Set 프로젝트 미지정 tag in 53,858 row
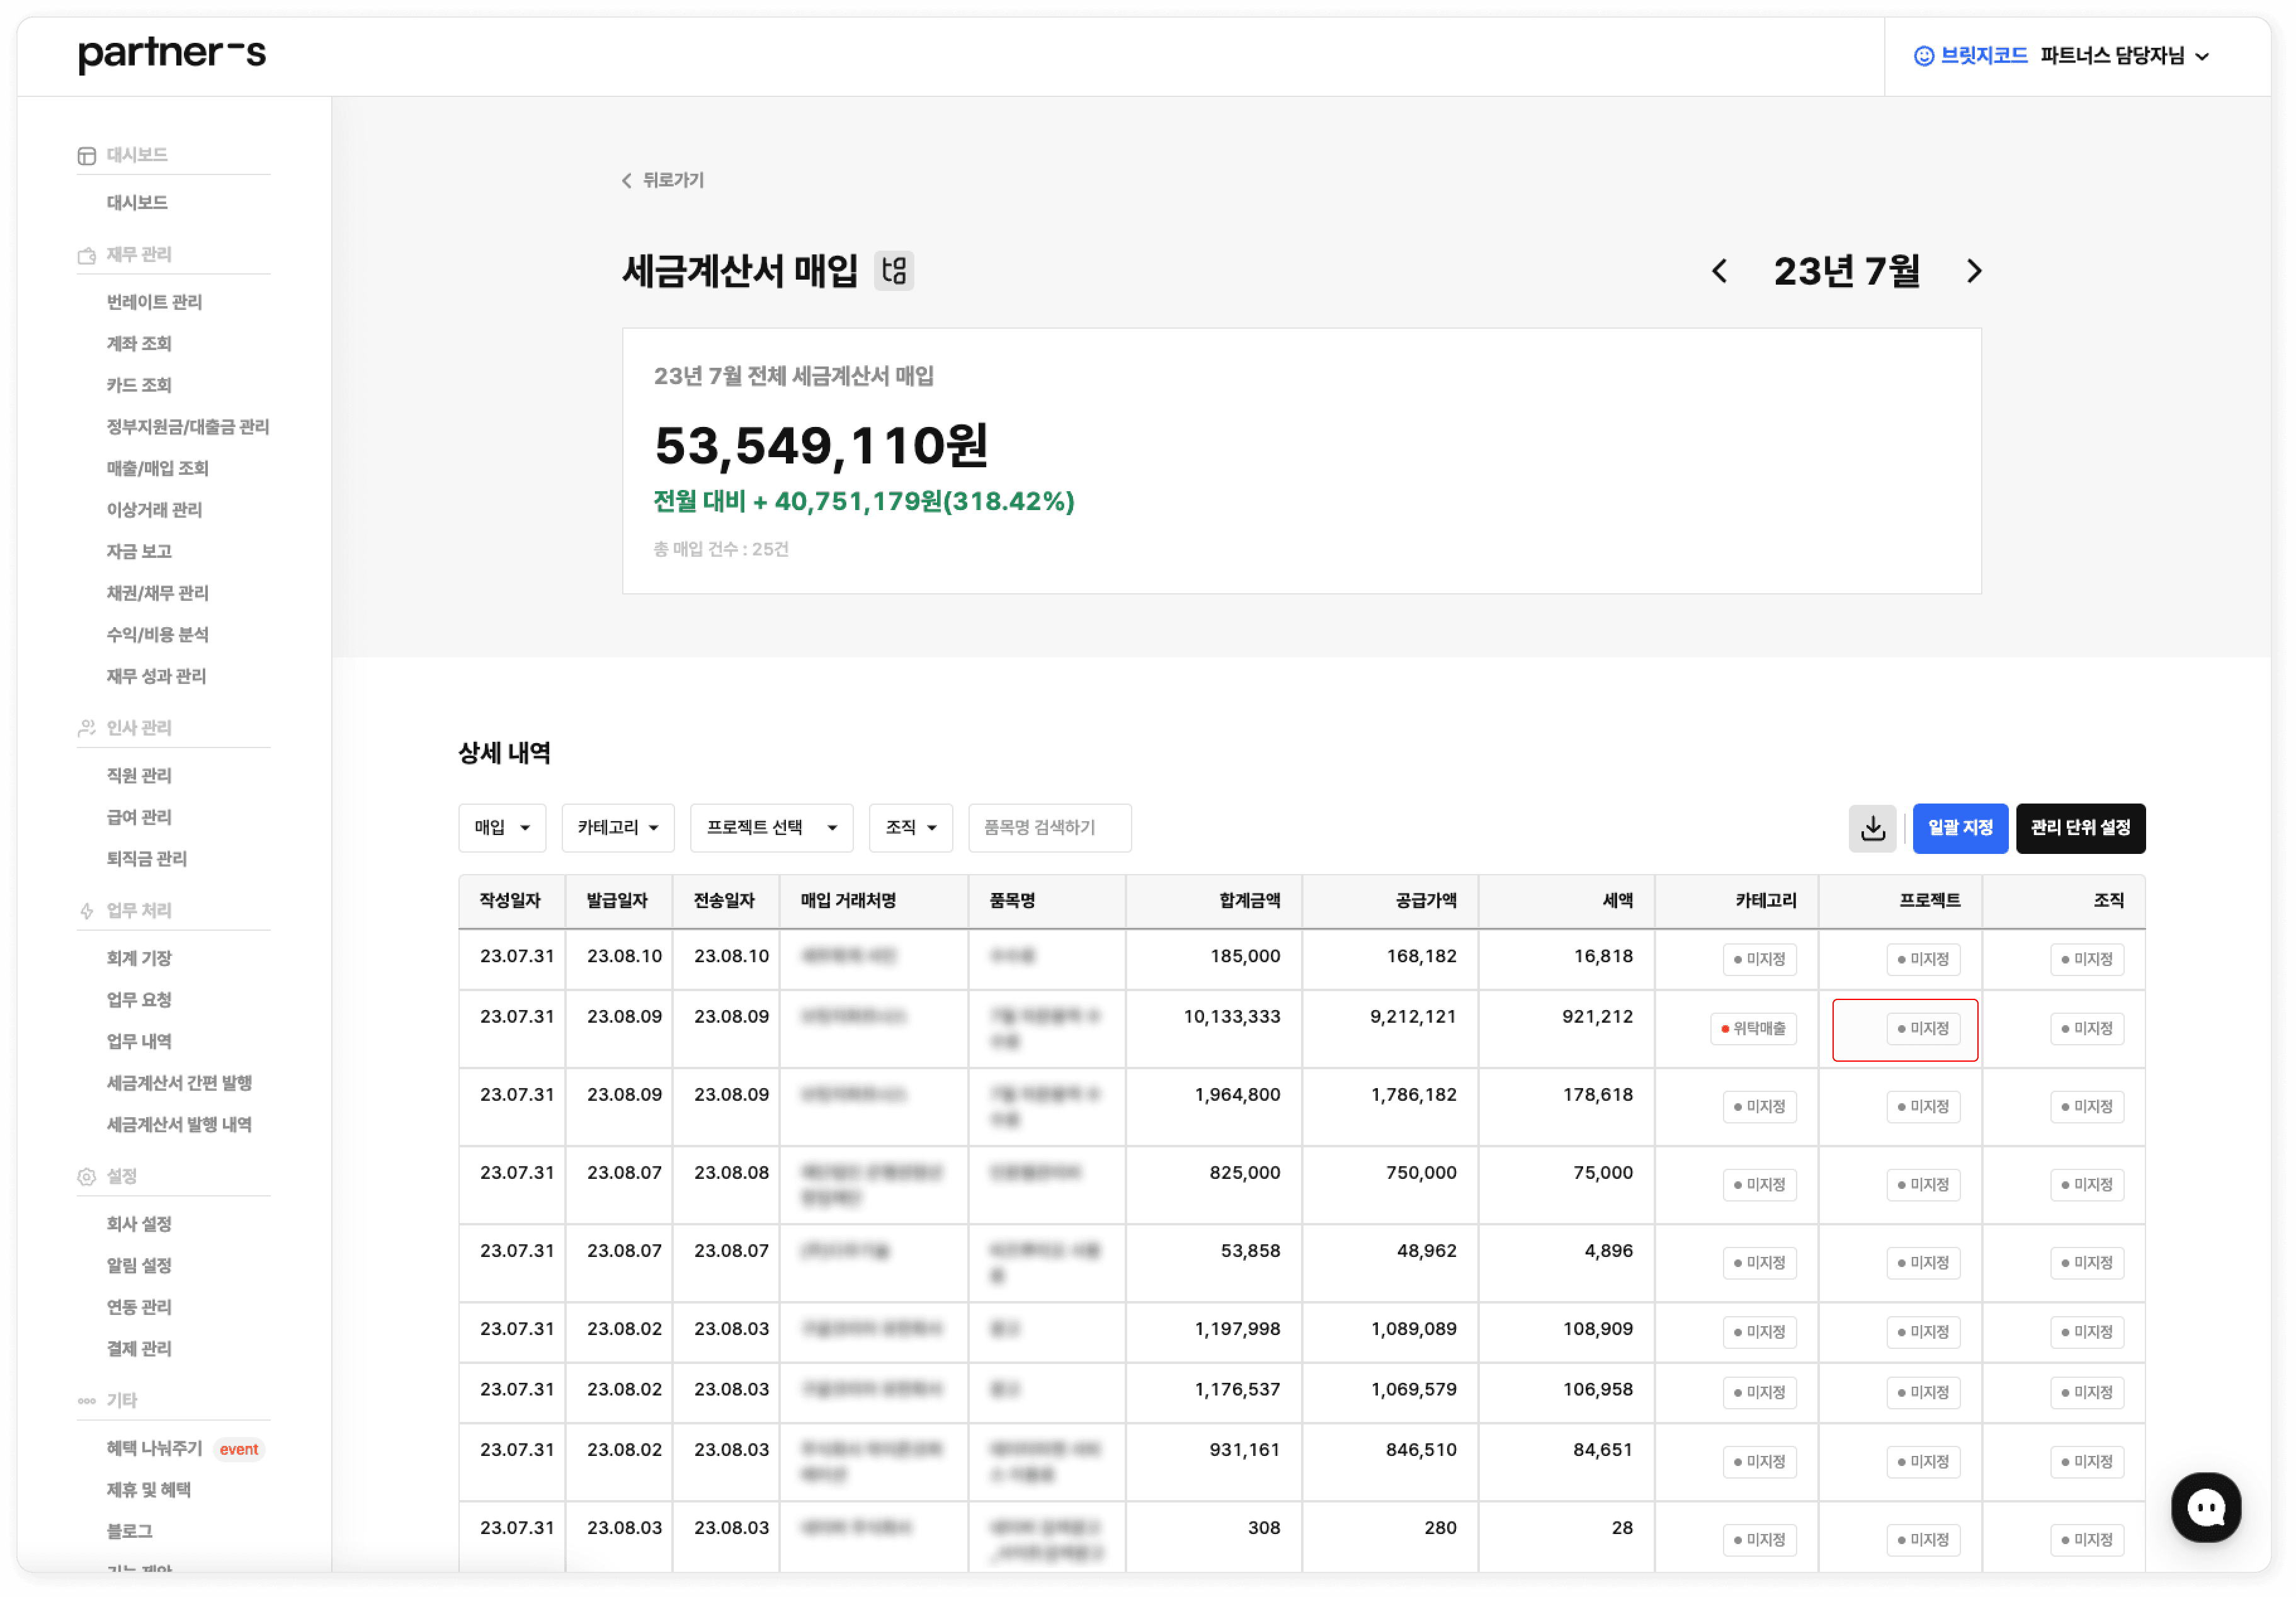Viewport: 2296px width, 1597px height. [1923, 1264]
